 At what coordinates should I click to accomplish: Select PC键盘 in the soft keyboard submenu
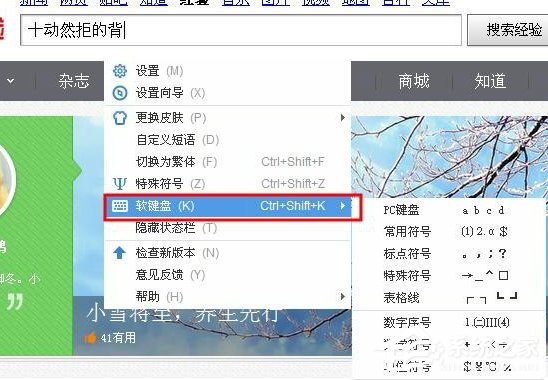point(449,210)
